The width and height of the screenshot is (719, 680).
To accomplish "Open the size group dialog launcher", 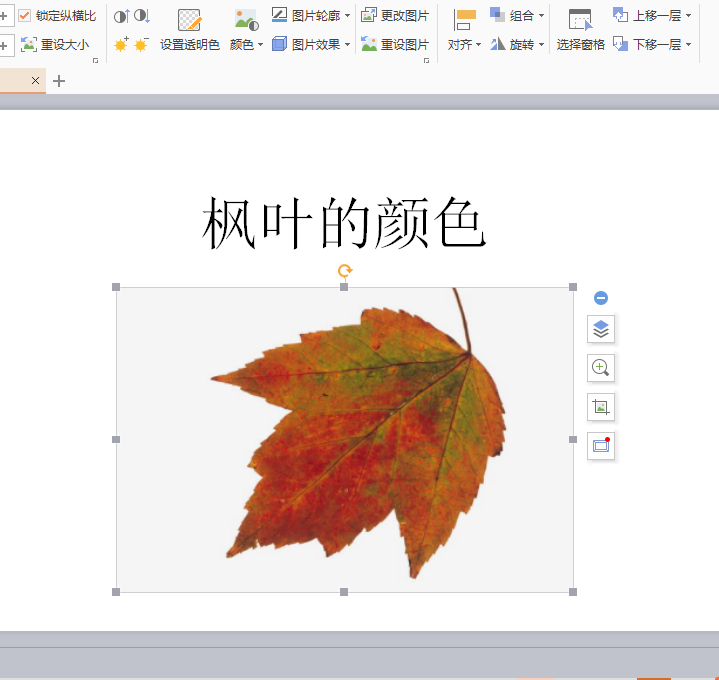I will tap(95, 61).
